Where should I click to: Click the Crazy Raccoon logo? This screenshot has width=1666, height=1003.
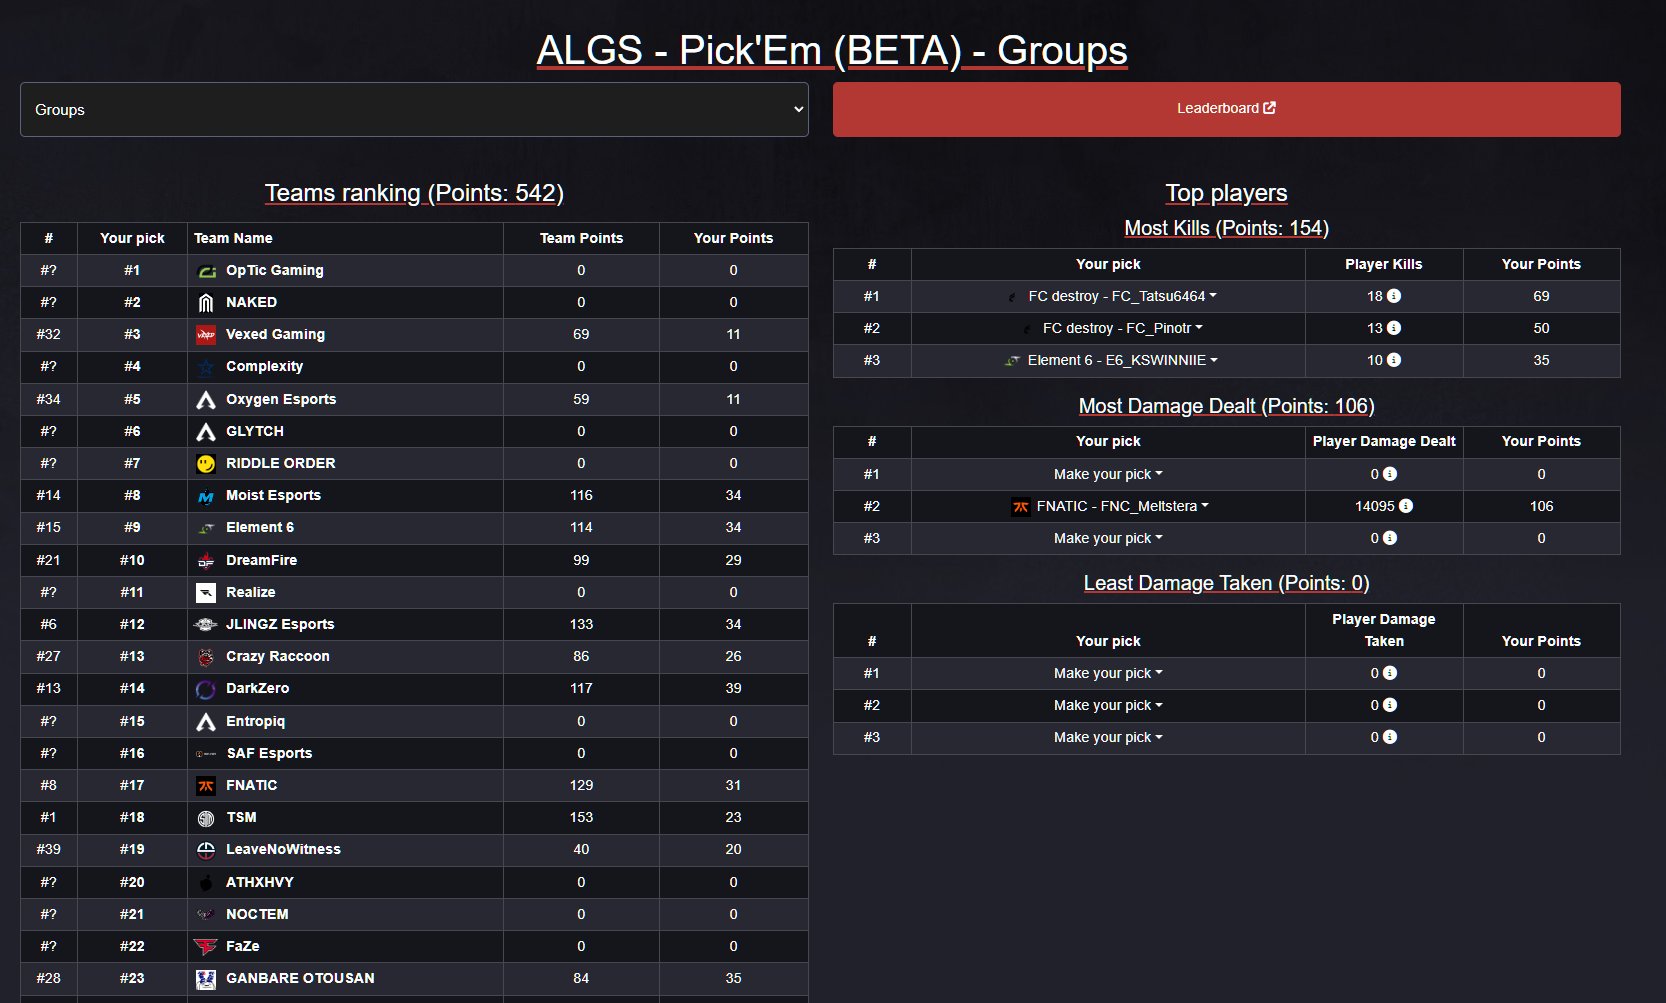206,657
